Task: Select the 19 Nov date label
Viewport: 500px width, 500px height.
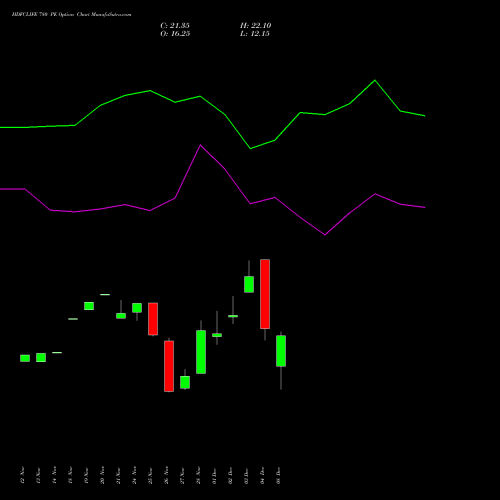Action: pos(86,475)
